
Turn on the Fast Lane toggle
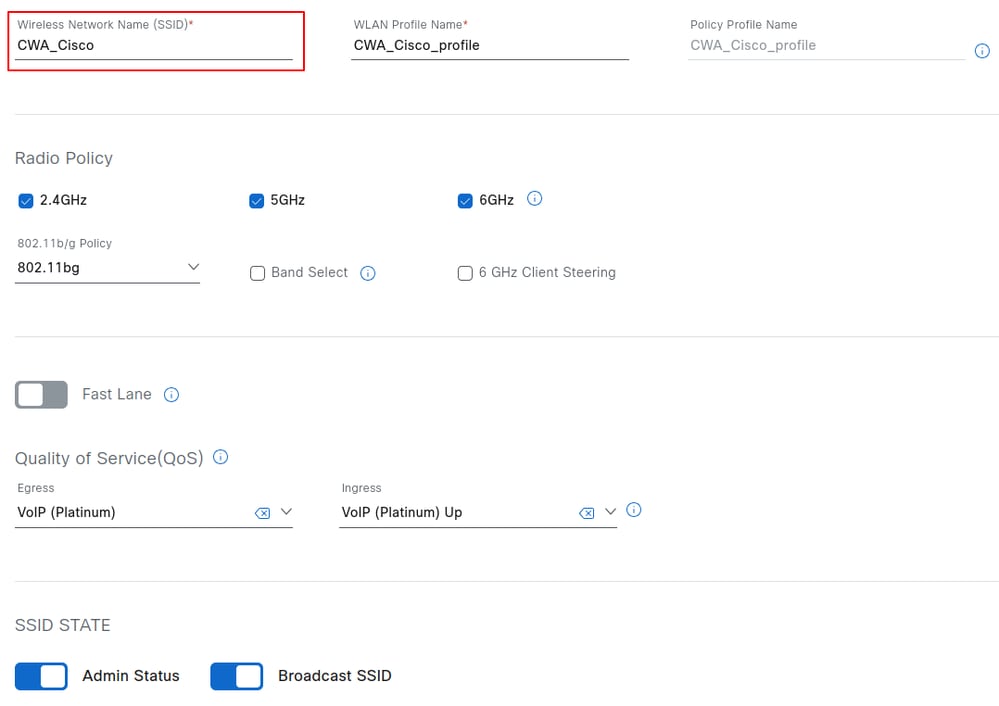pos(41,395)
